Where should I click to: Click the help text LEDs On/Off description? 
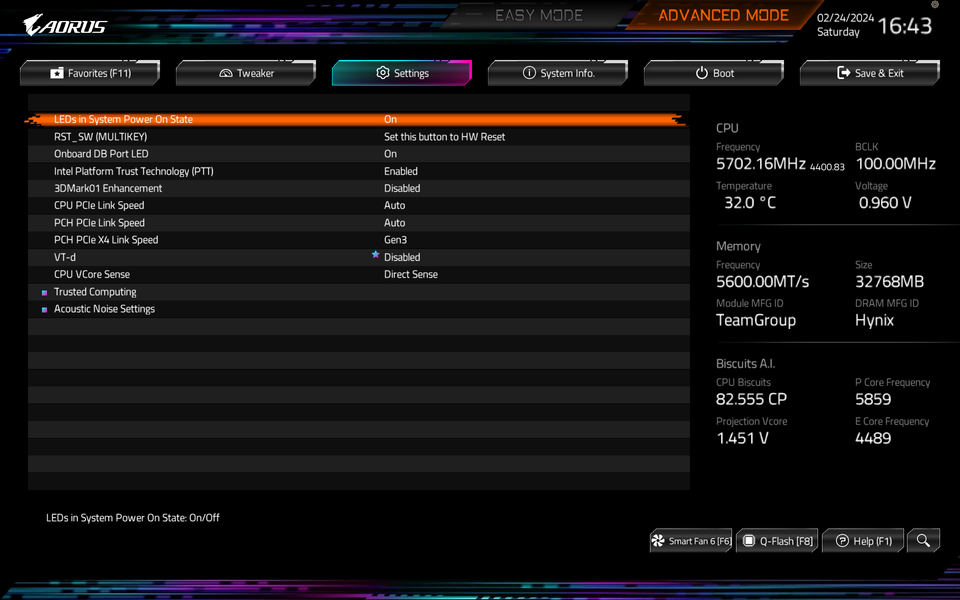133,518
